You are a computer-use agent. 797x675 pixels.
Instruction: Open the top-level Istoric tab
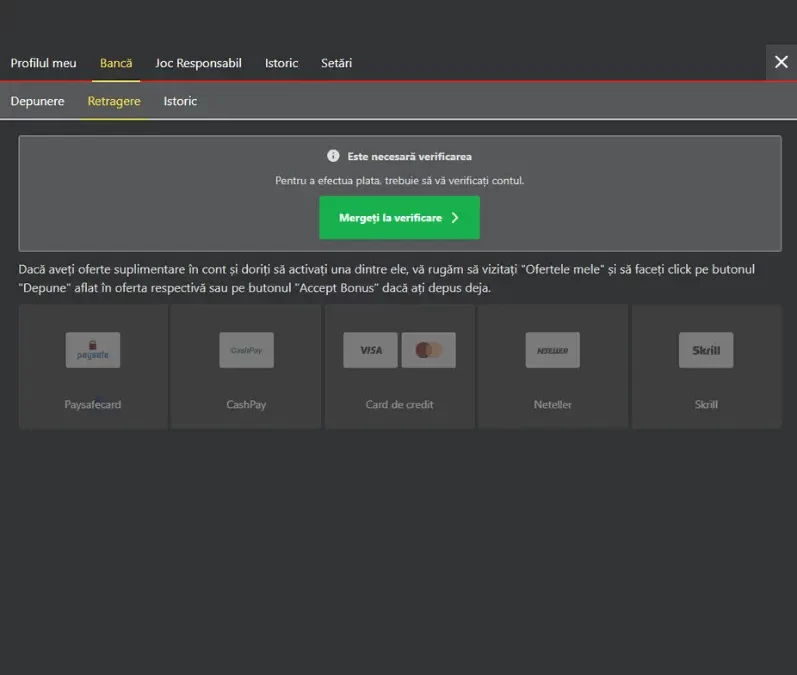(x=282, y=63)
